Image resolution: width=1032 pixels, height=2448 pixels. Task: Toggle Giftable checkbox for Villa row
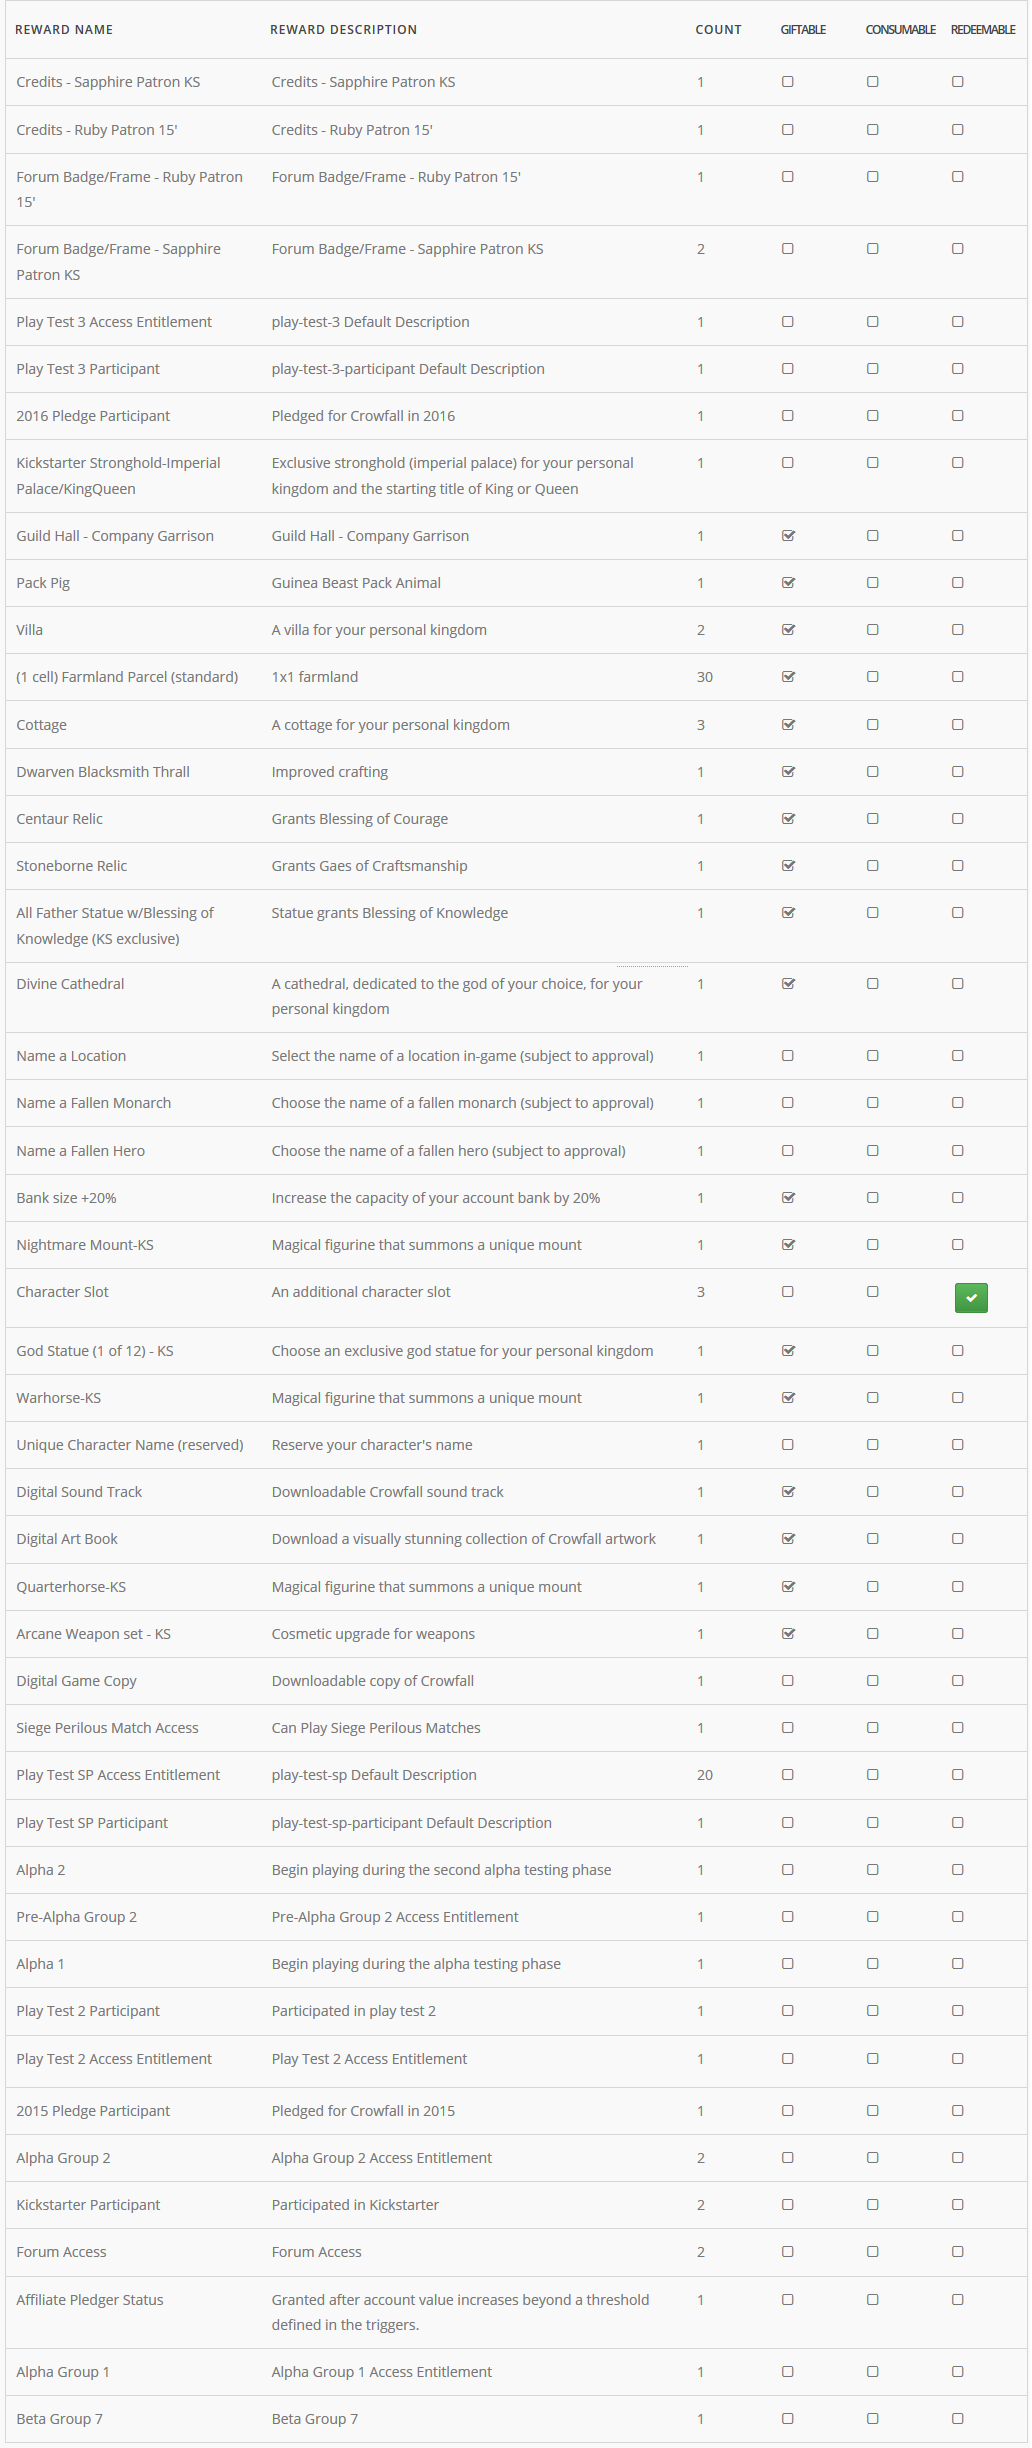pyautogui.click(x=788, y=629)
